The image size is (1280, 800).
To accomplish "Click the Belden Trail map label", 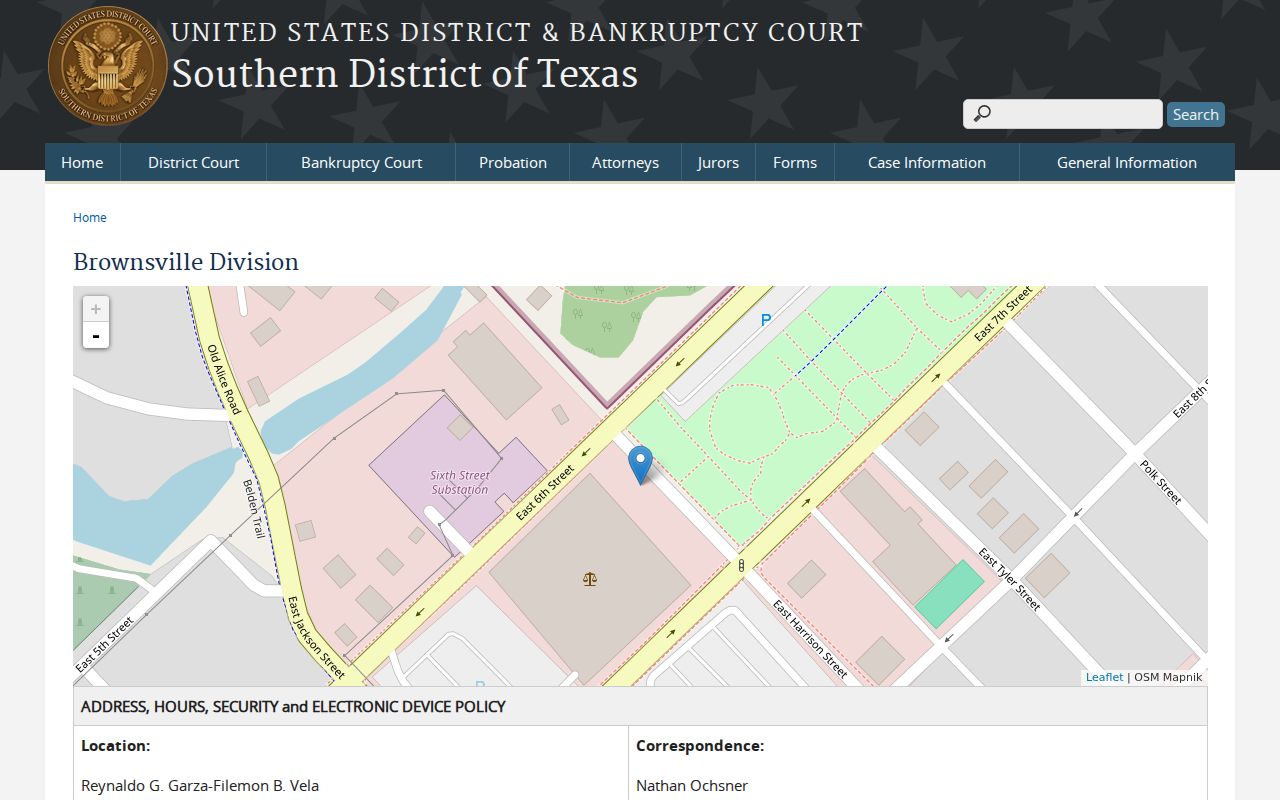I will point(254,509).
